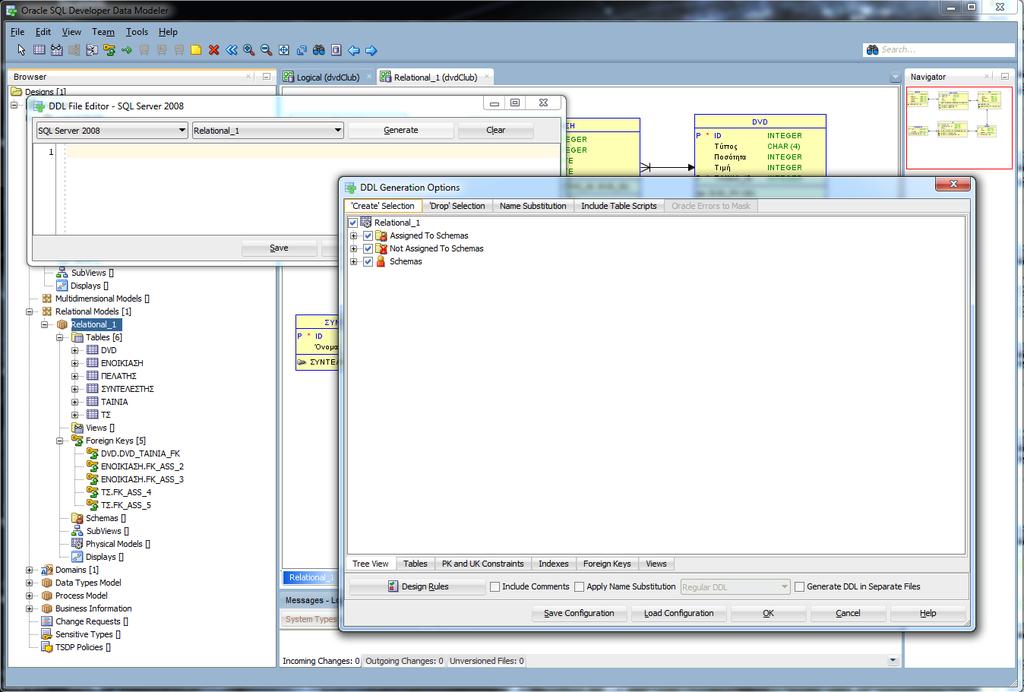Image resolution: width=1024 pixels, height=692 pixels.
Task: Click the Zoom Out magnifier icon
Action: 266,50
